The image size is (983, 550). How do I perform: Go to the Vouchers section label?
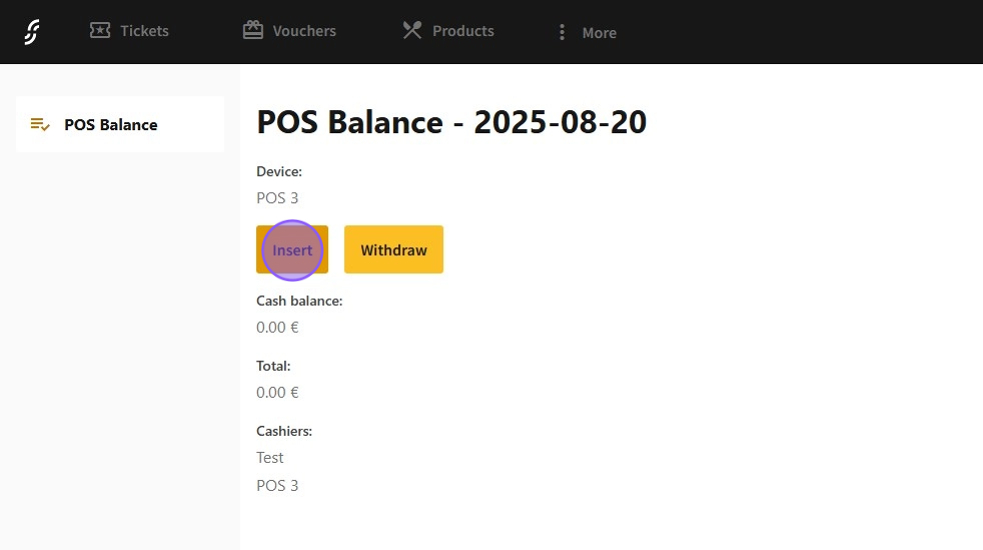[x=304, y=31]
